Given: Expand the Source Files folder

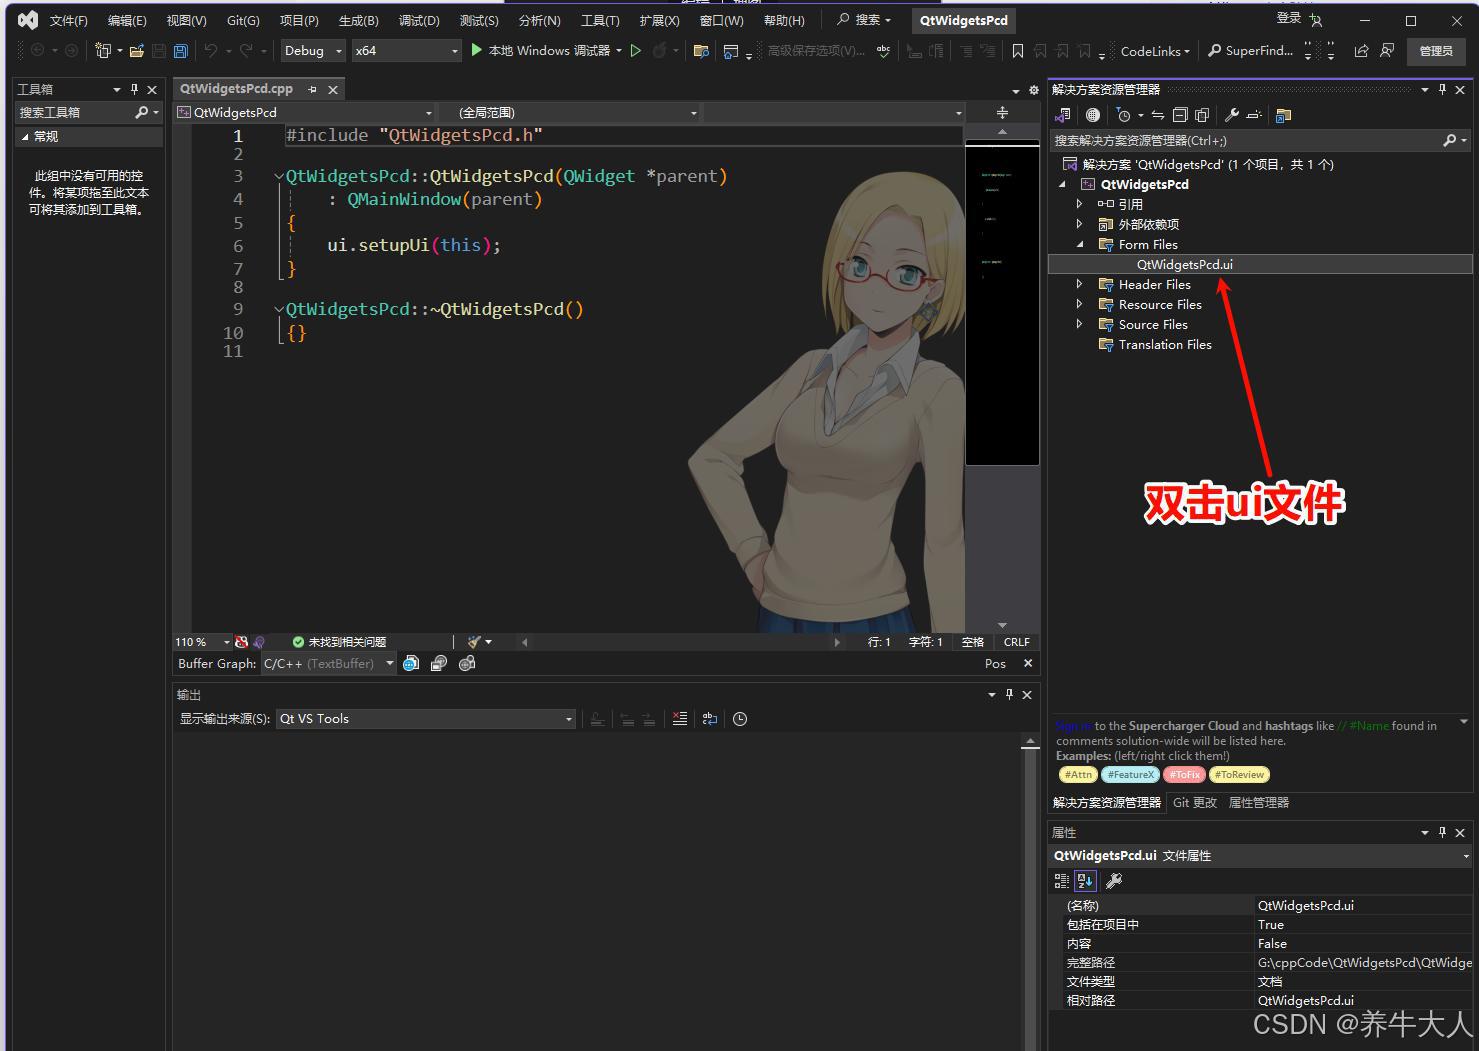Looking at the screenshot, I should pyautogui.click(x=1079, y=324).
